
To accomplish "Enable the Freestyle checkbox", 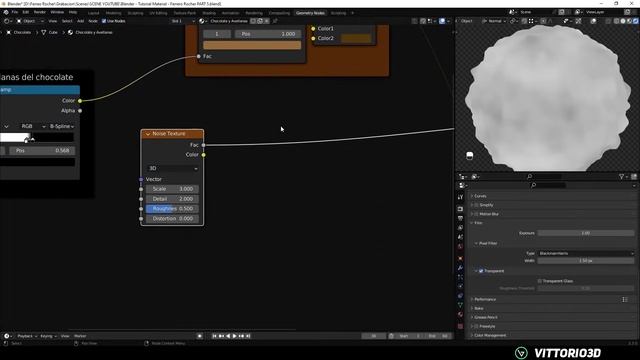I will [476, 327].
